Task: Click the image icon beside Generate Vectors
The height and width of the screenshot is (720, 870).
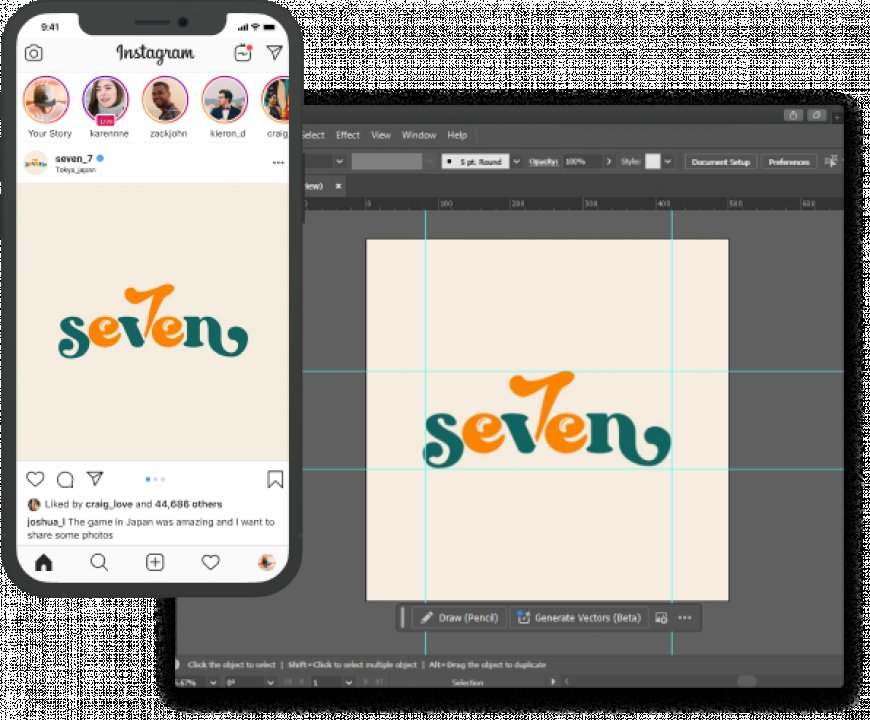Action: pyautogui.click(x=659, y=618)
